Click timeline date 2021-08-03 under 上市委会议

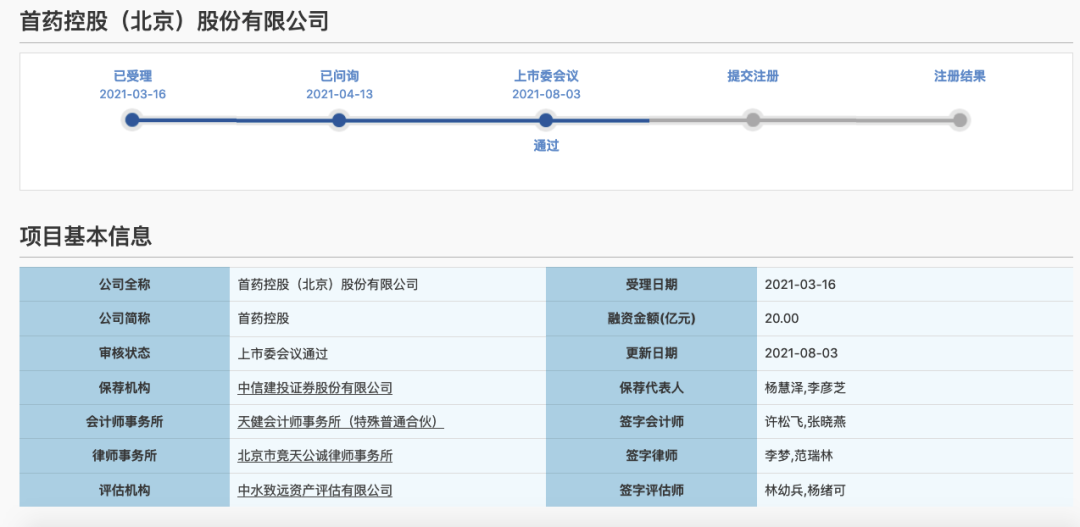click(546, 94)
